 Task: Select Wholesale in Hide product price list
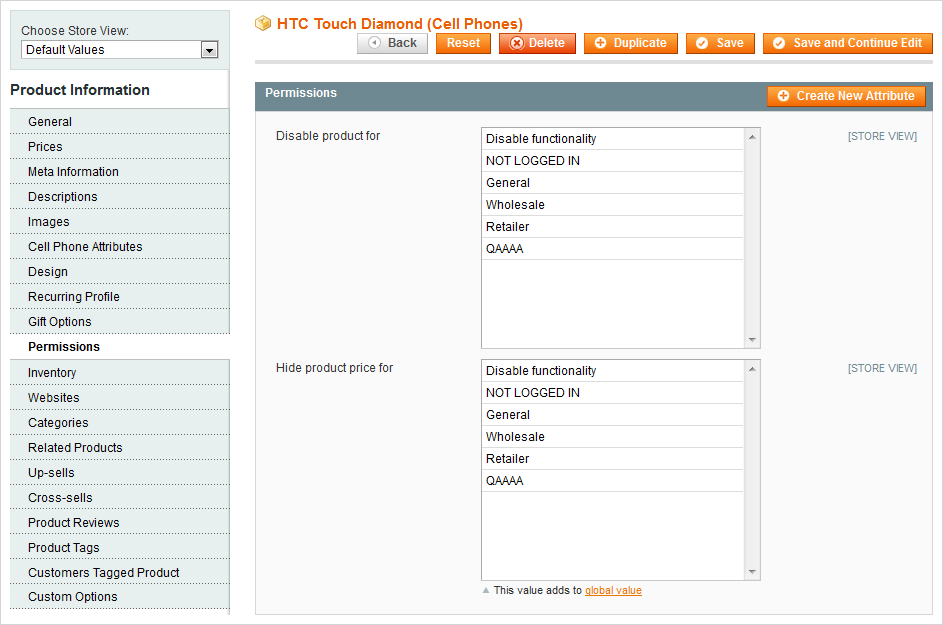(613, 437)
